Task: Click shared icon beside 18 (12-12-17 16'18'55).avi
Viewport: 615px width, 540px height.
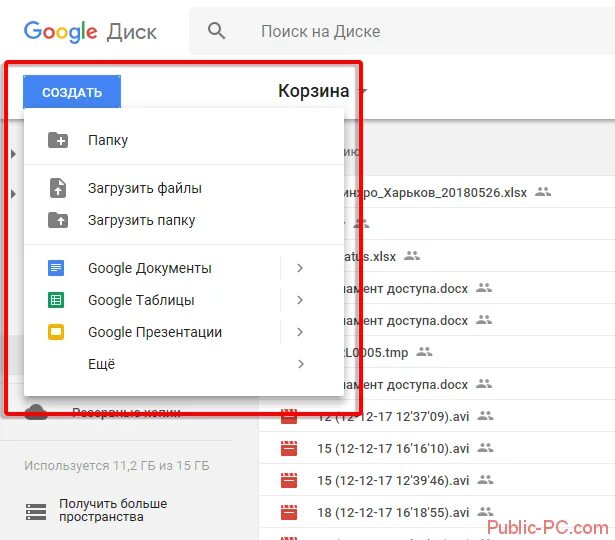Action: click(x=486, y=511)
